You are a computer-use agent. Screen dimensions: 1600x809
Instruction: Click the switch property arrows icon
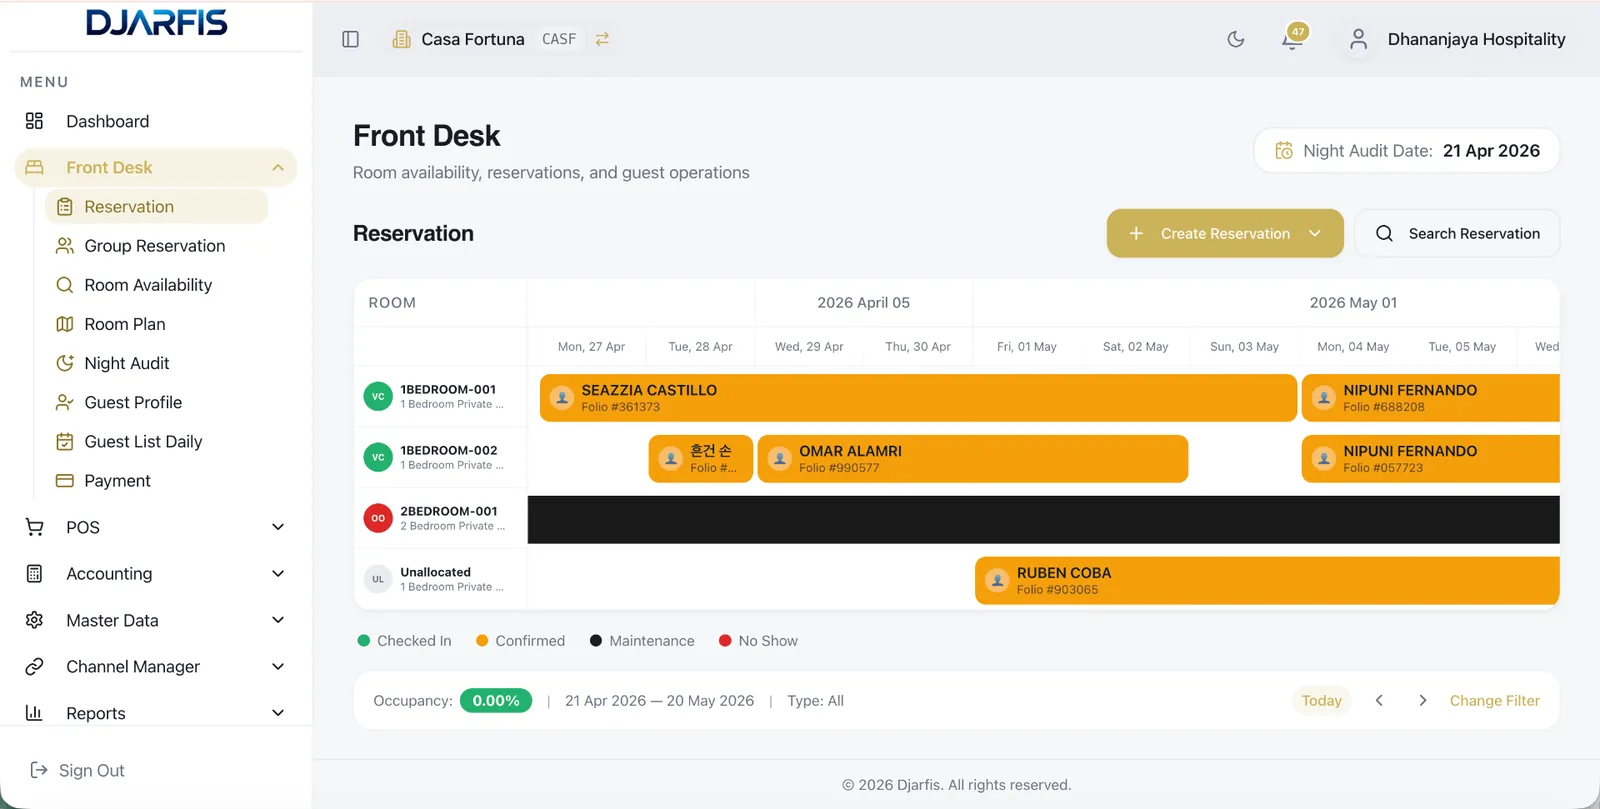602,39
